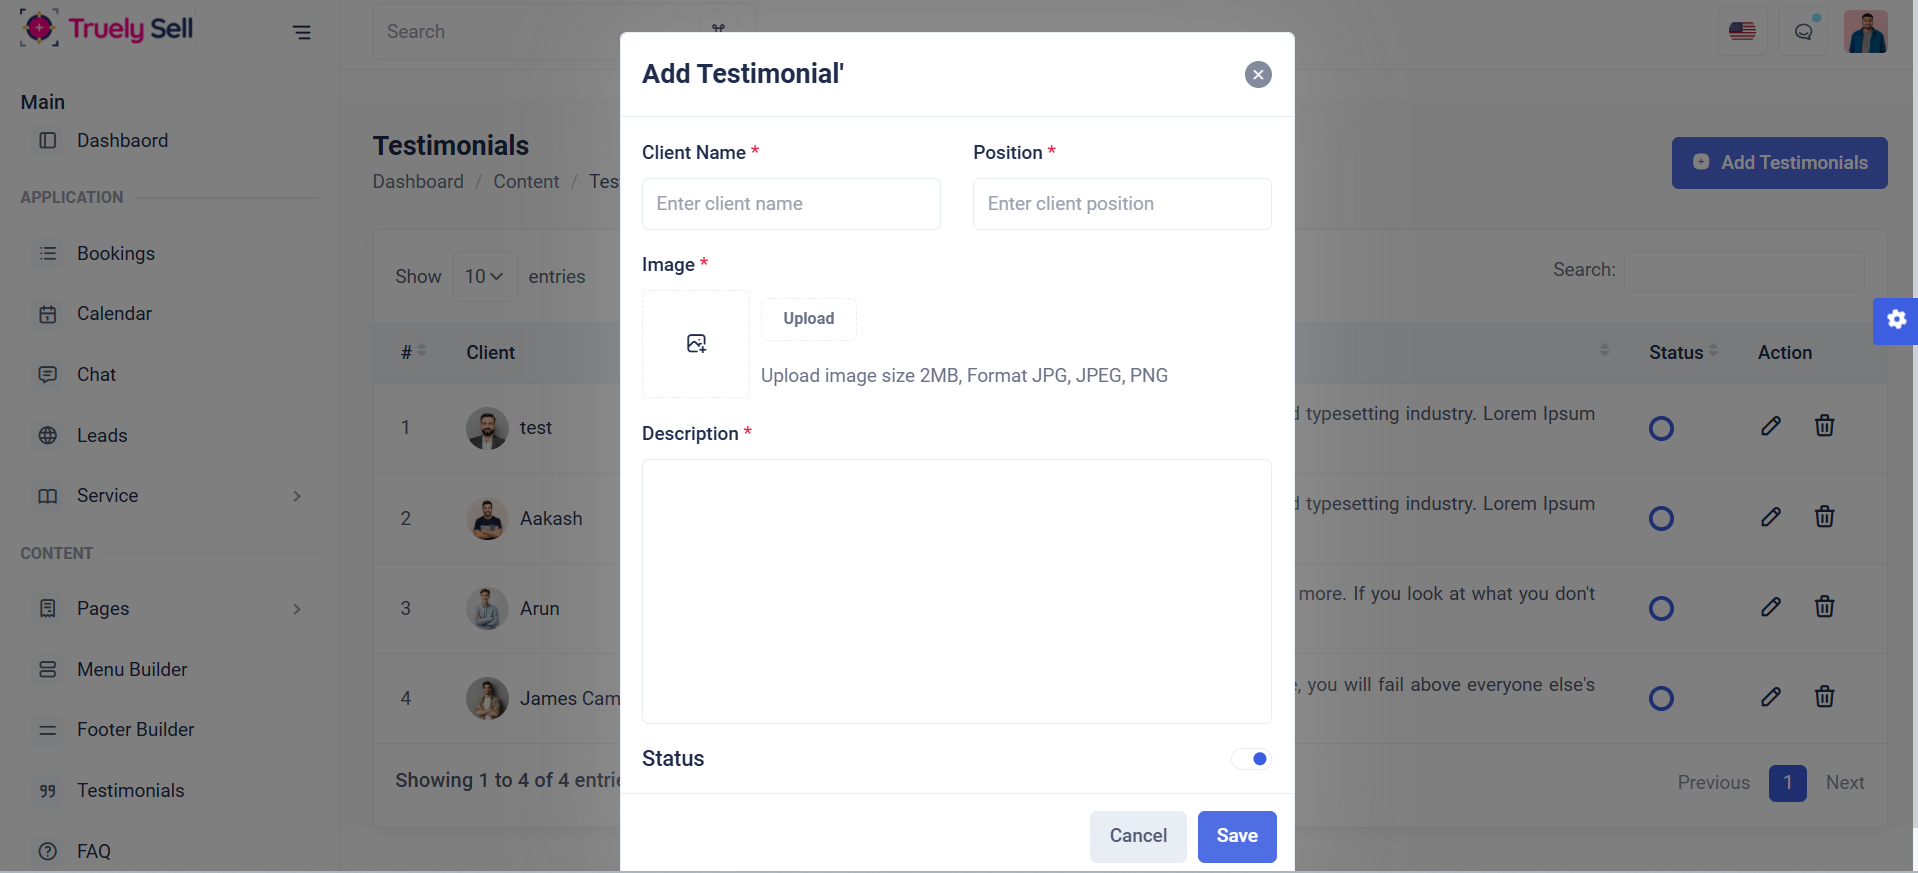Open the settings gear panel

pyautogui.click(x=1895, y=320)
